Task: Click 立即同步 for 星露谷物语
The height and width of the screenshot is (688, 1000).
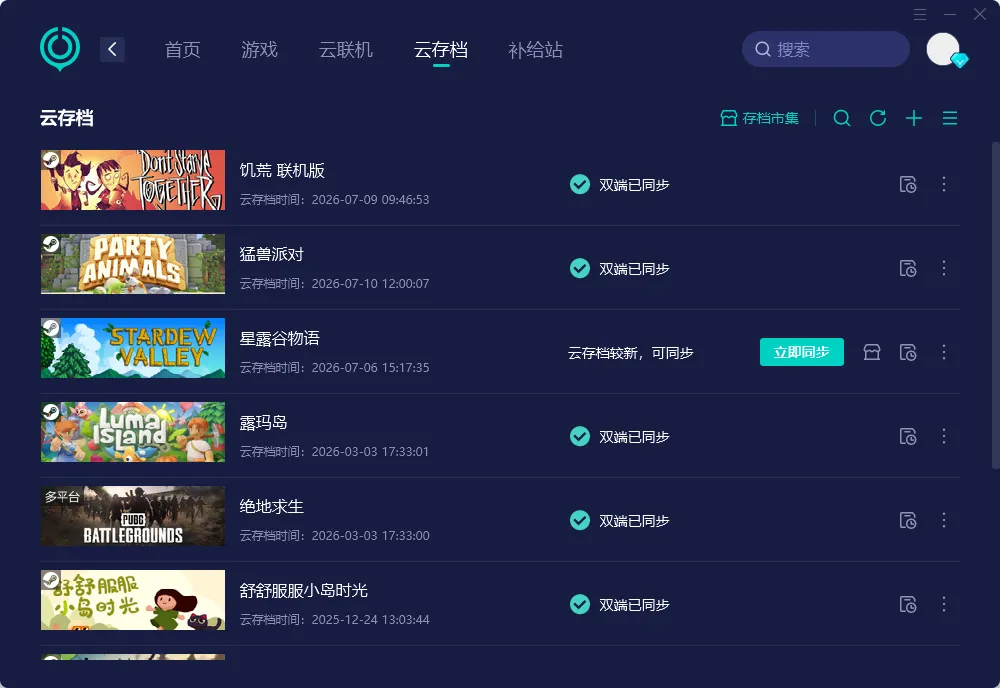Action: pos(802,352)
